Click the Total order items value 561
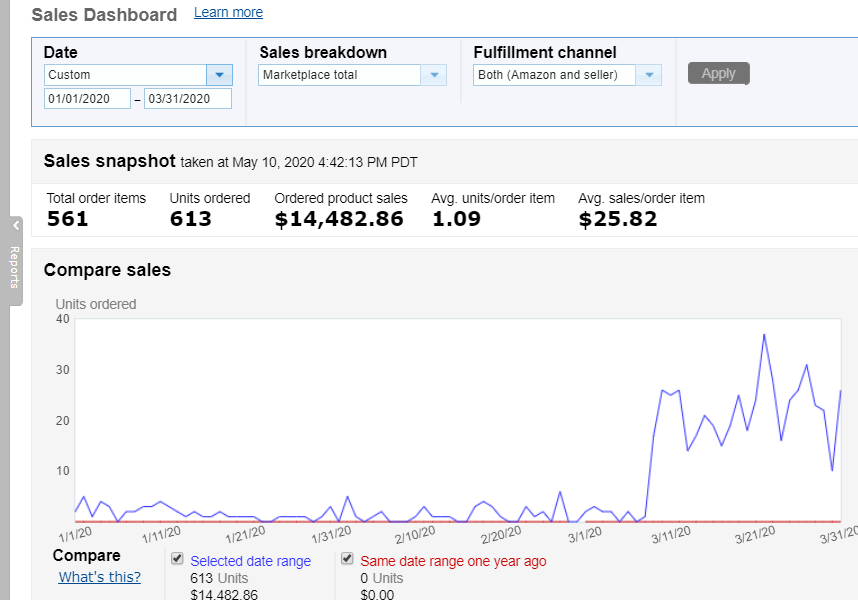 (68, 219)
